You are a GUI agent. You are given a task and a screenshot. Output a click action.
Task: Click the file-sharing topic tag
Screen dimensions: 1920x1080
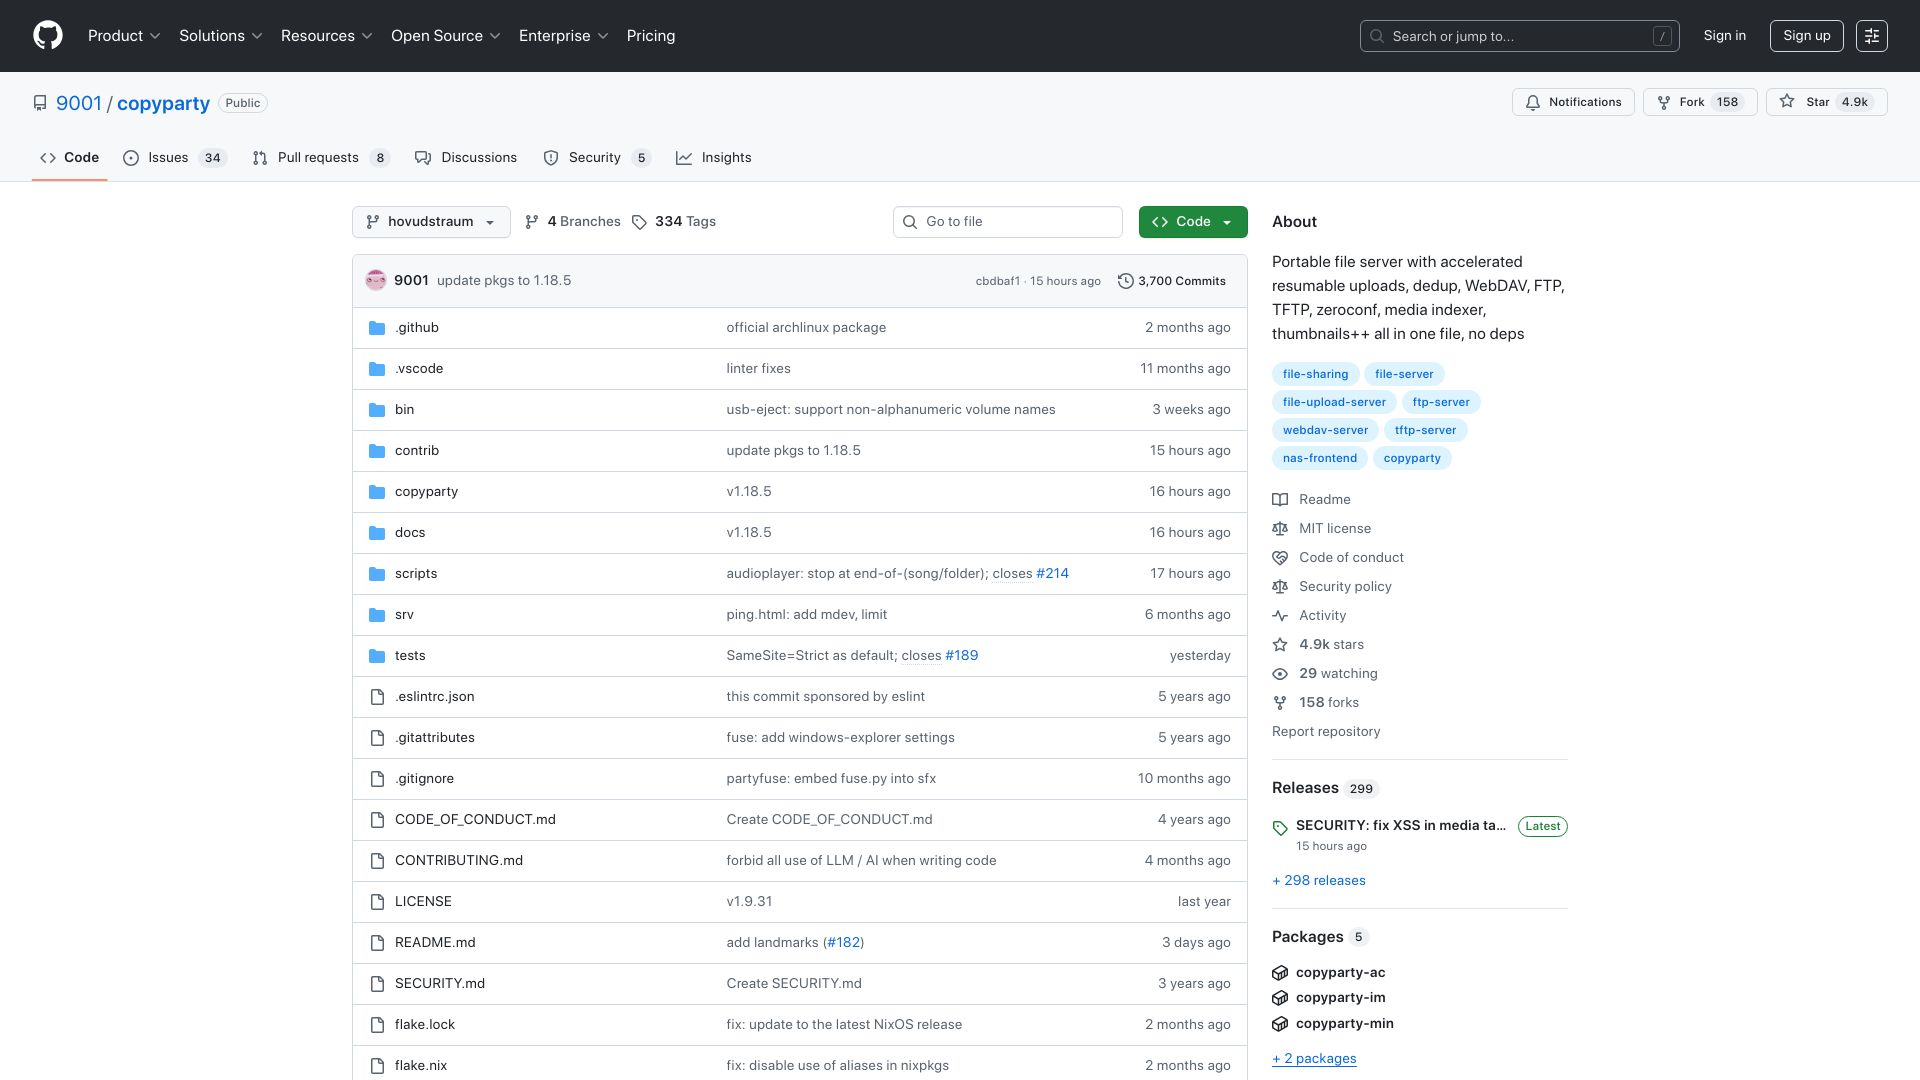1315,374
